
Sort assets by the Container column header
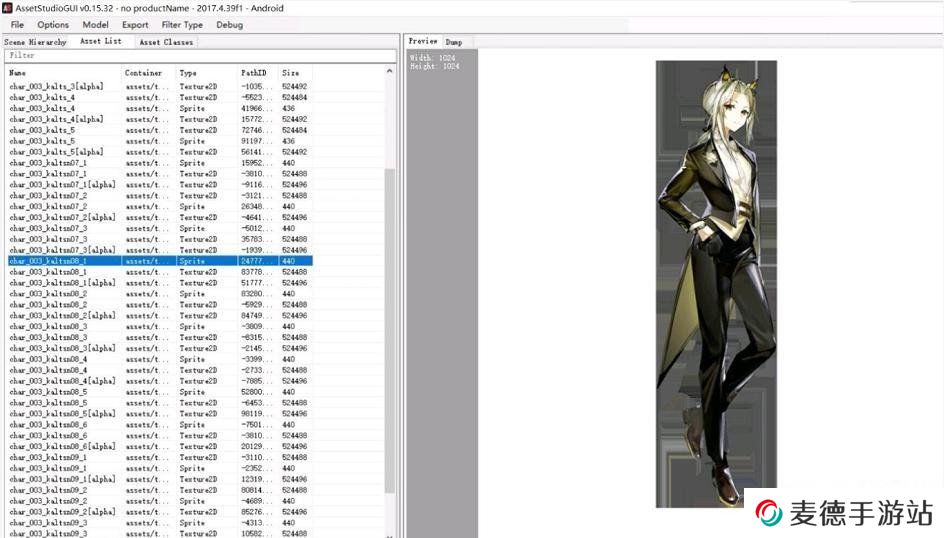tap(148, 73)
